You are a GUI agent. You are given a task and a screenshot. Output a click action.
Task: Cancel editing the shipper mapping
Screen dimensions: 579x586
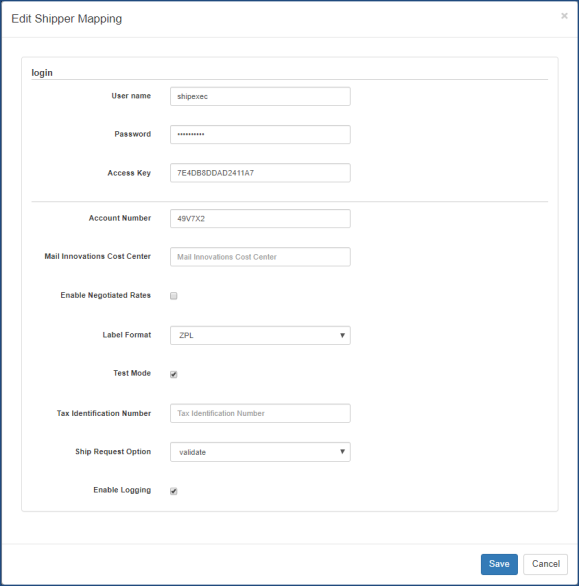click(545, 564)
